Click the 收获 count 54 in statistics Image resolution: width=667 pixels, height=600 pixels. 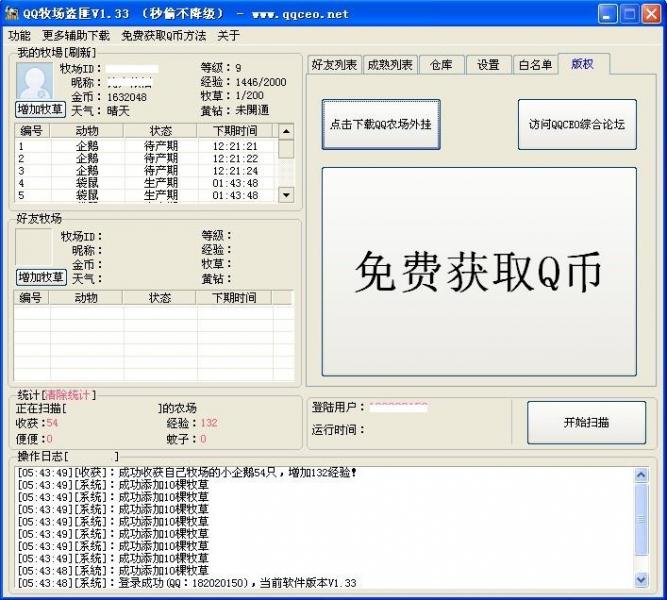click(52, 423)
